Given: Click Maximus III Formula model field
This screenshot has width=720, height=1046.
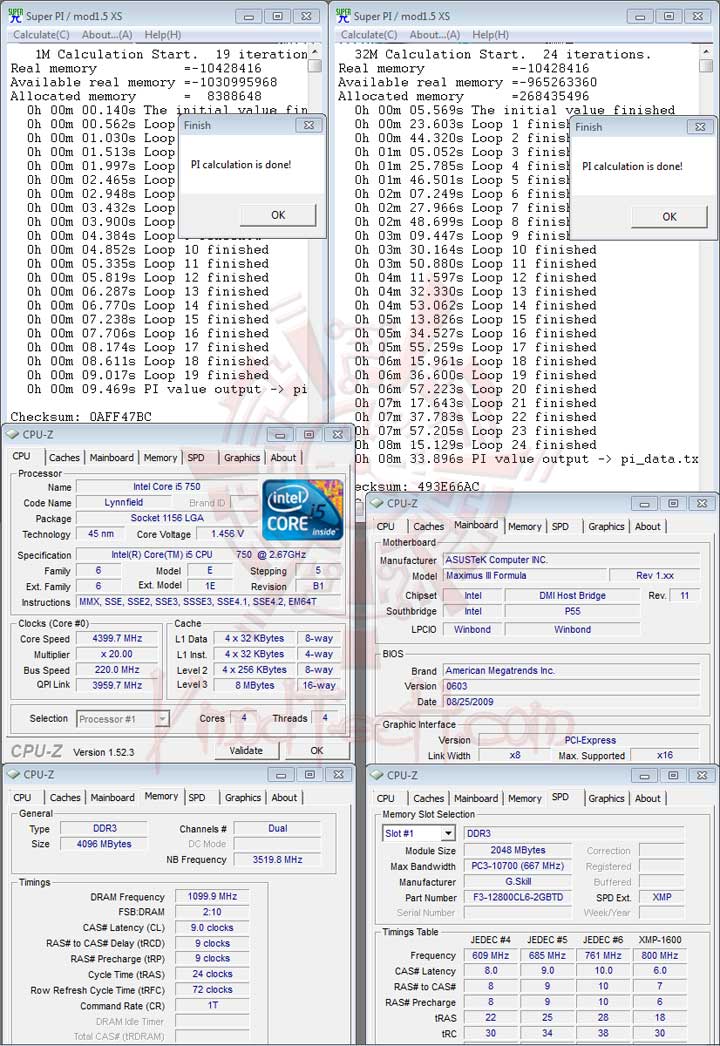Looking at the screenshot, I should (x=525, y=575).
